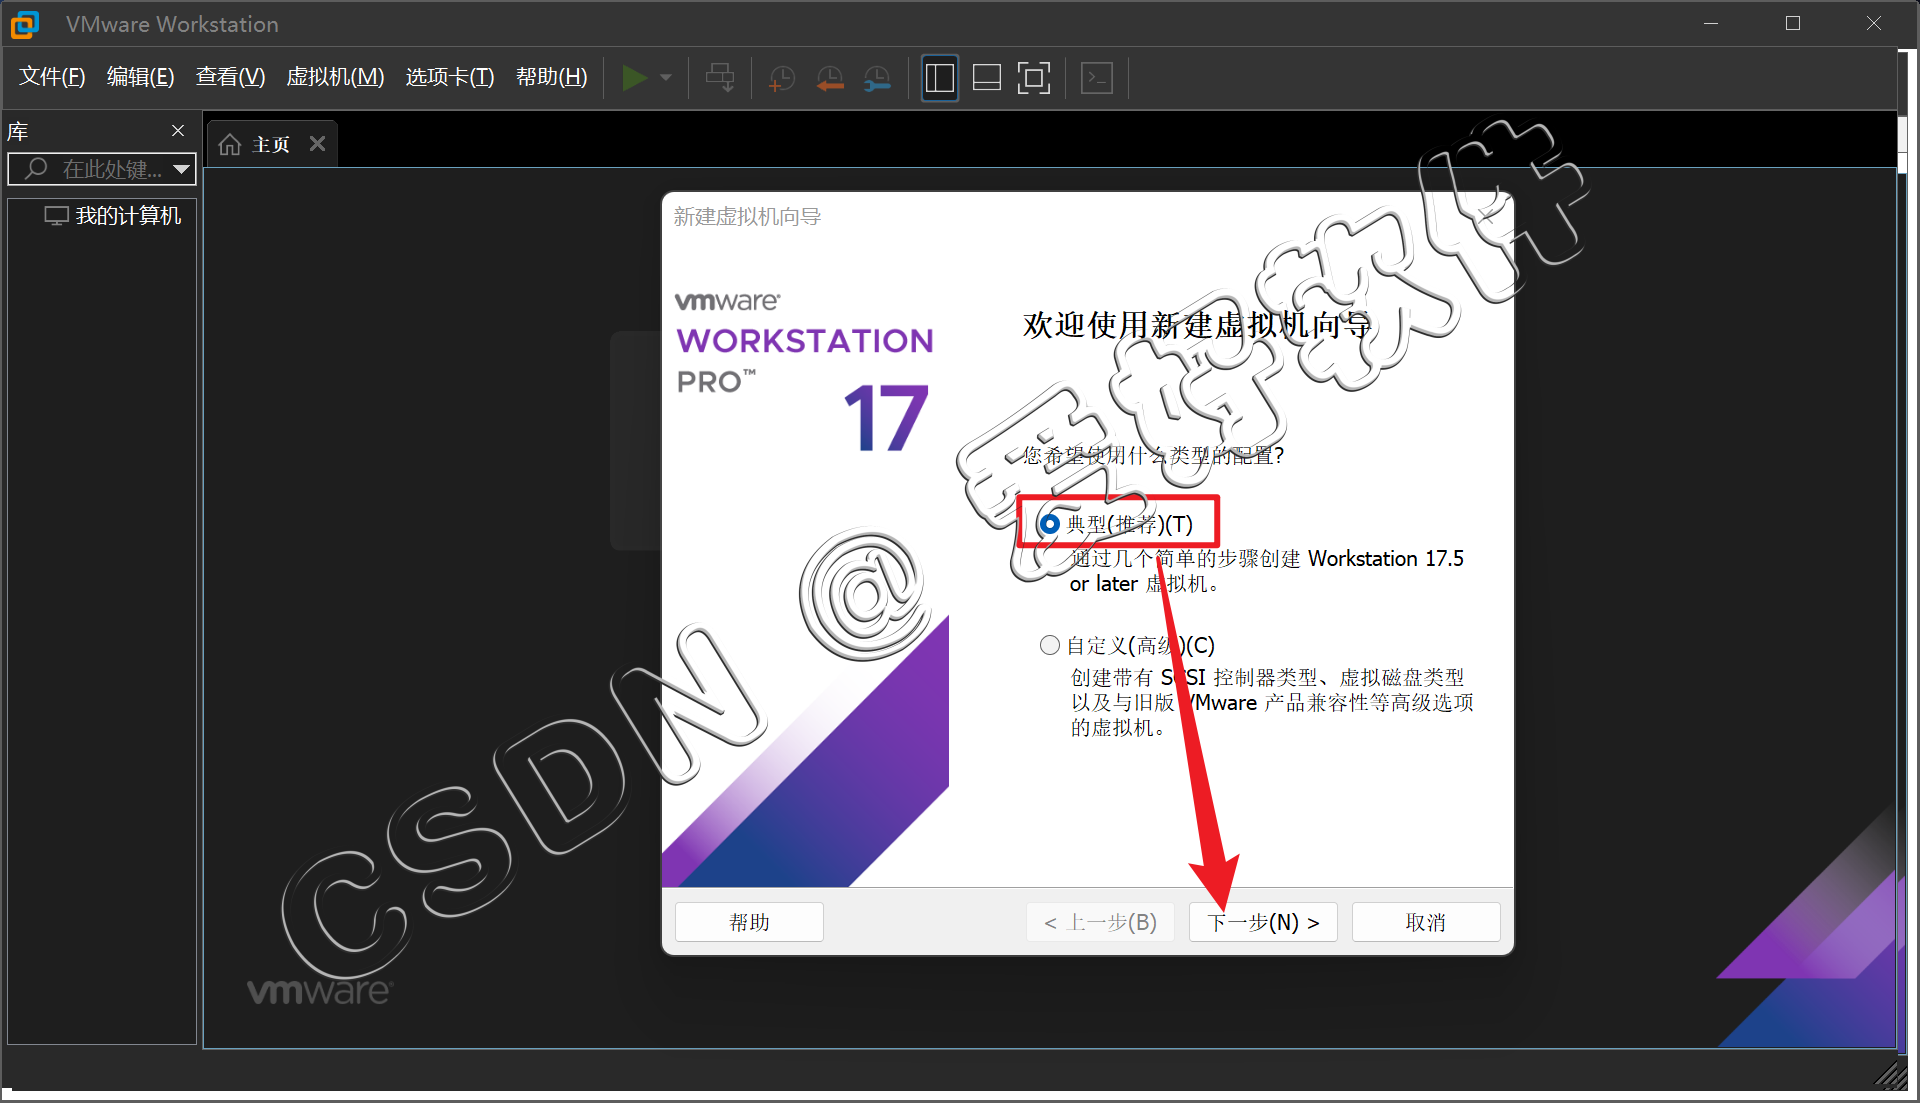Open the console view icon
The height and width of the screenshot is (1103, 1920).
pyautogui.click(x=1097, y=78)
